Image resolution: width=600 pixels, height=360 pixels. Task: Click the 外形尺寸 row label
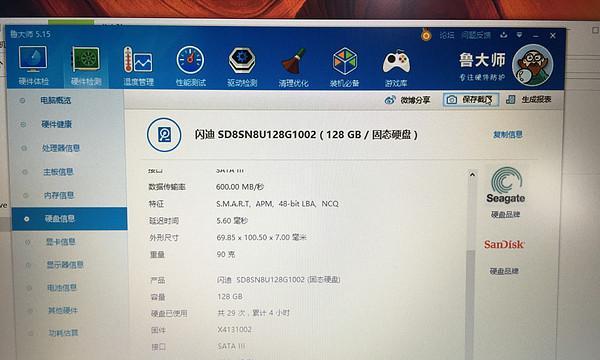point(164,238)
